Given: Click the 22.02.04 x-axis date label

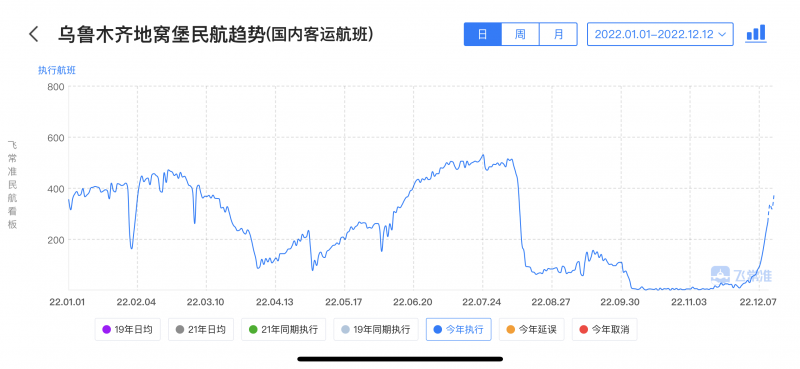Looking at the screenshot, I should click(x=137, y=302).
